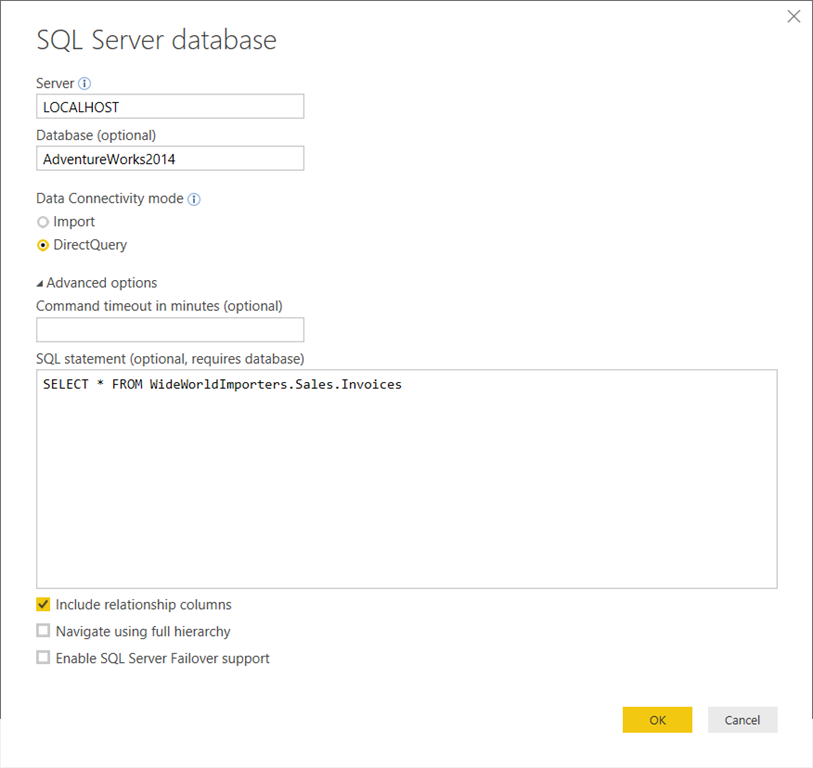Select the DirectQuery radio button
Image resolution: width=813 pixels, height=768 pixels.
point(43,245)
